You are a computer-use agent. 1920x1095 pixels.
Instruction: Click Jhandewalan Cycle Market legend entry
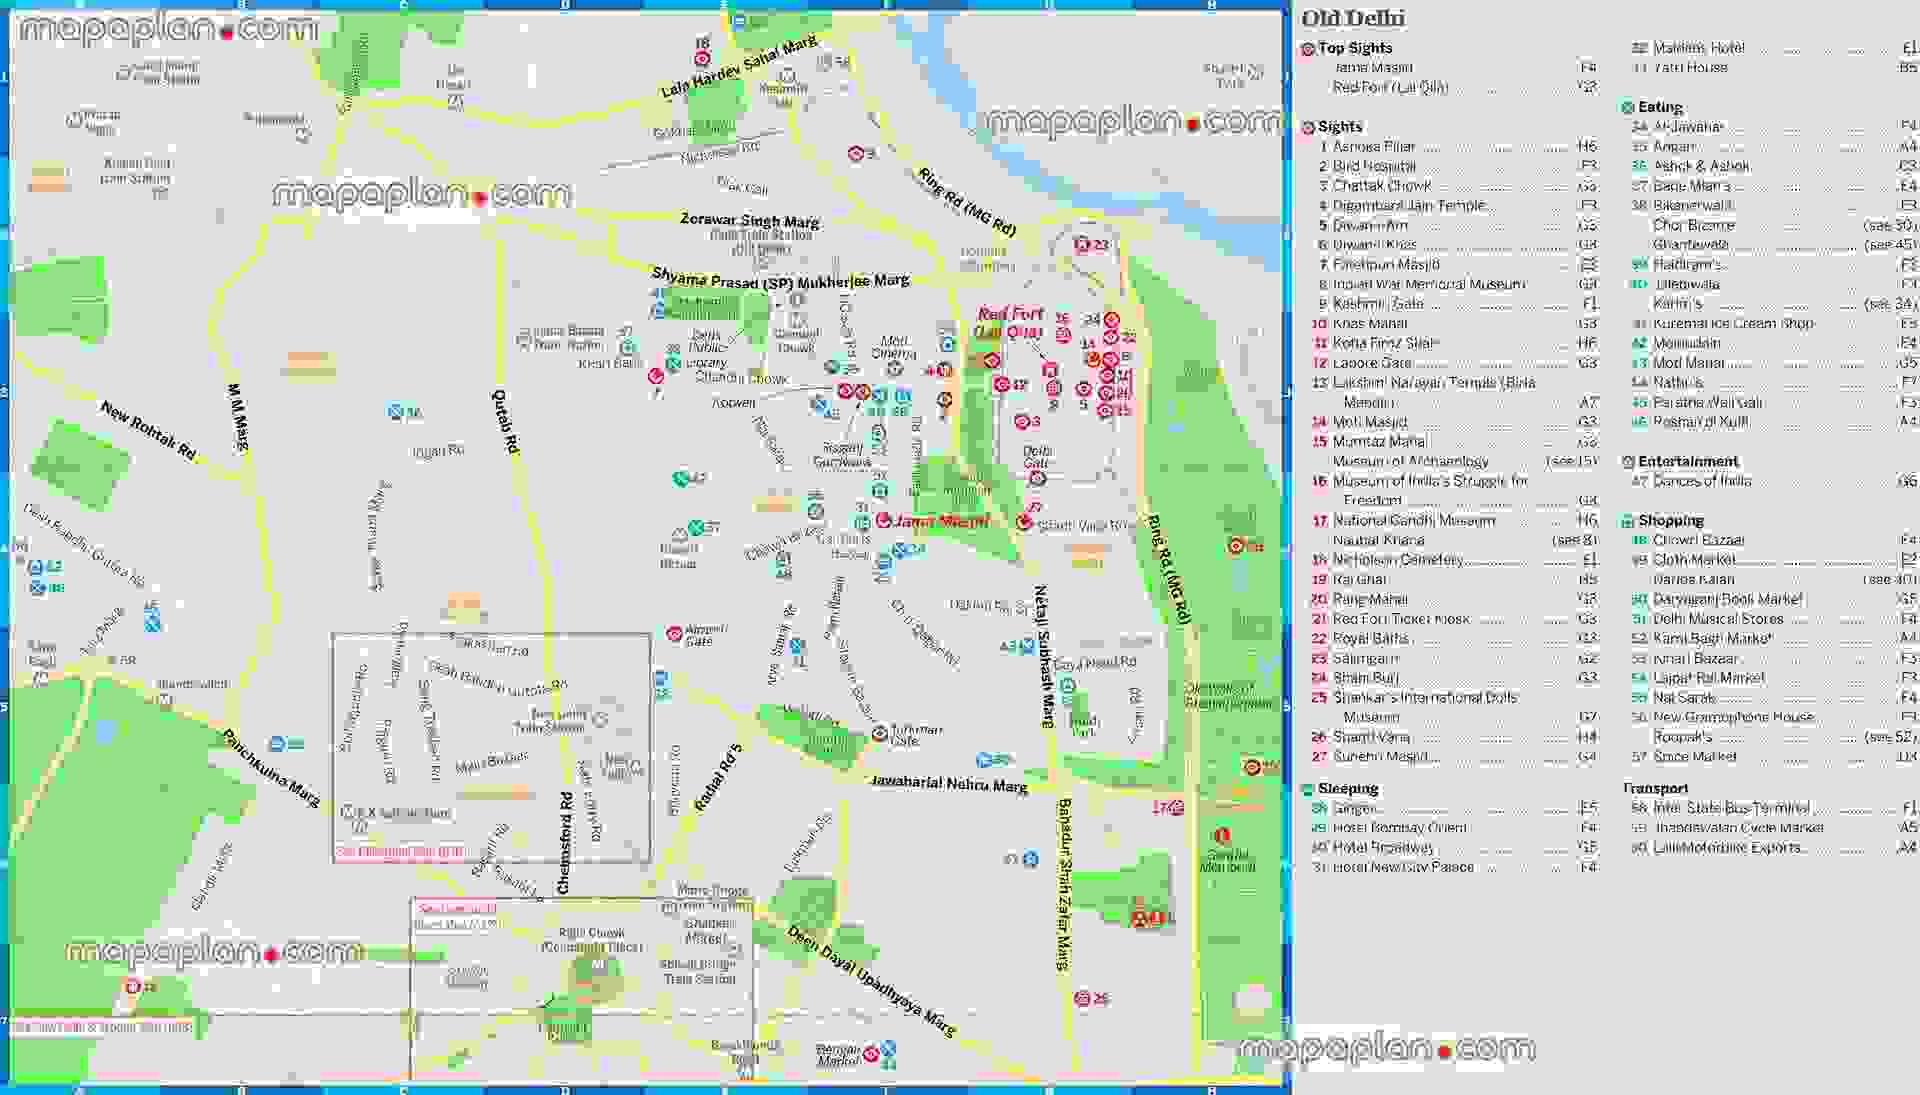1774,828
